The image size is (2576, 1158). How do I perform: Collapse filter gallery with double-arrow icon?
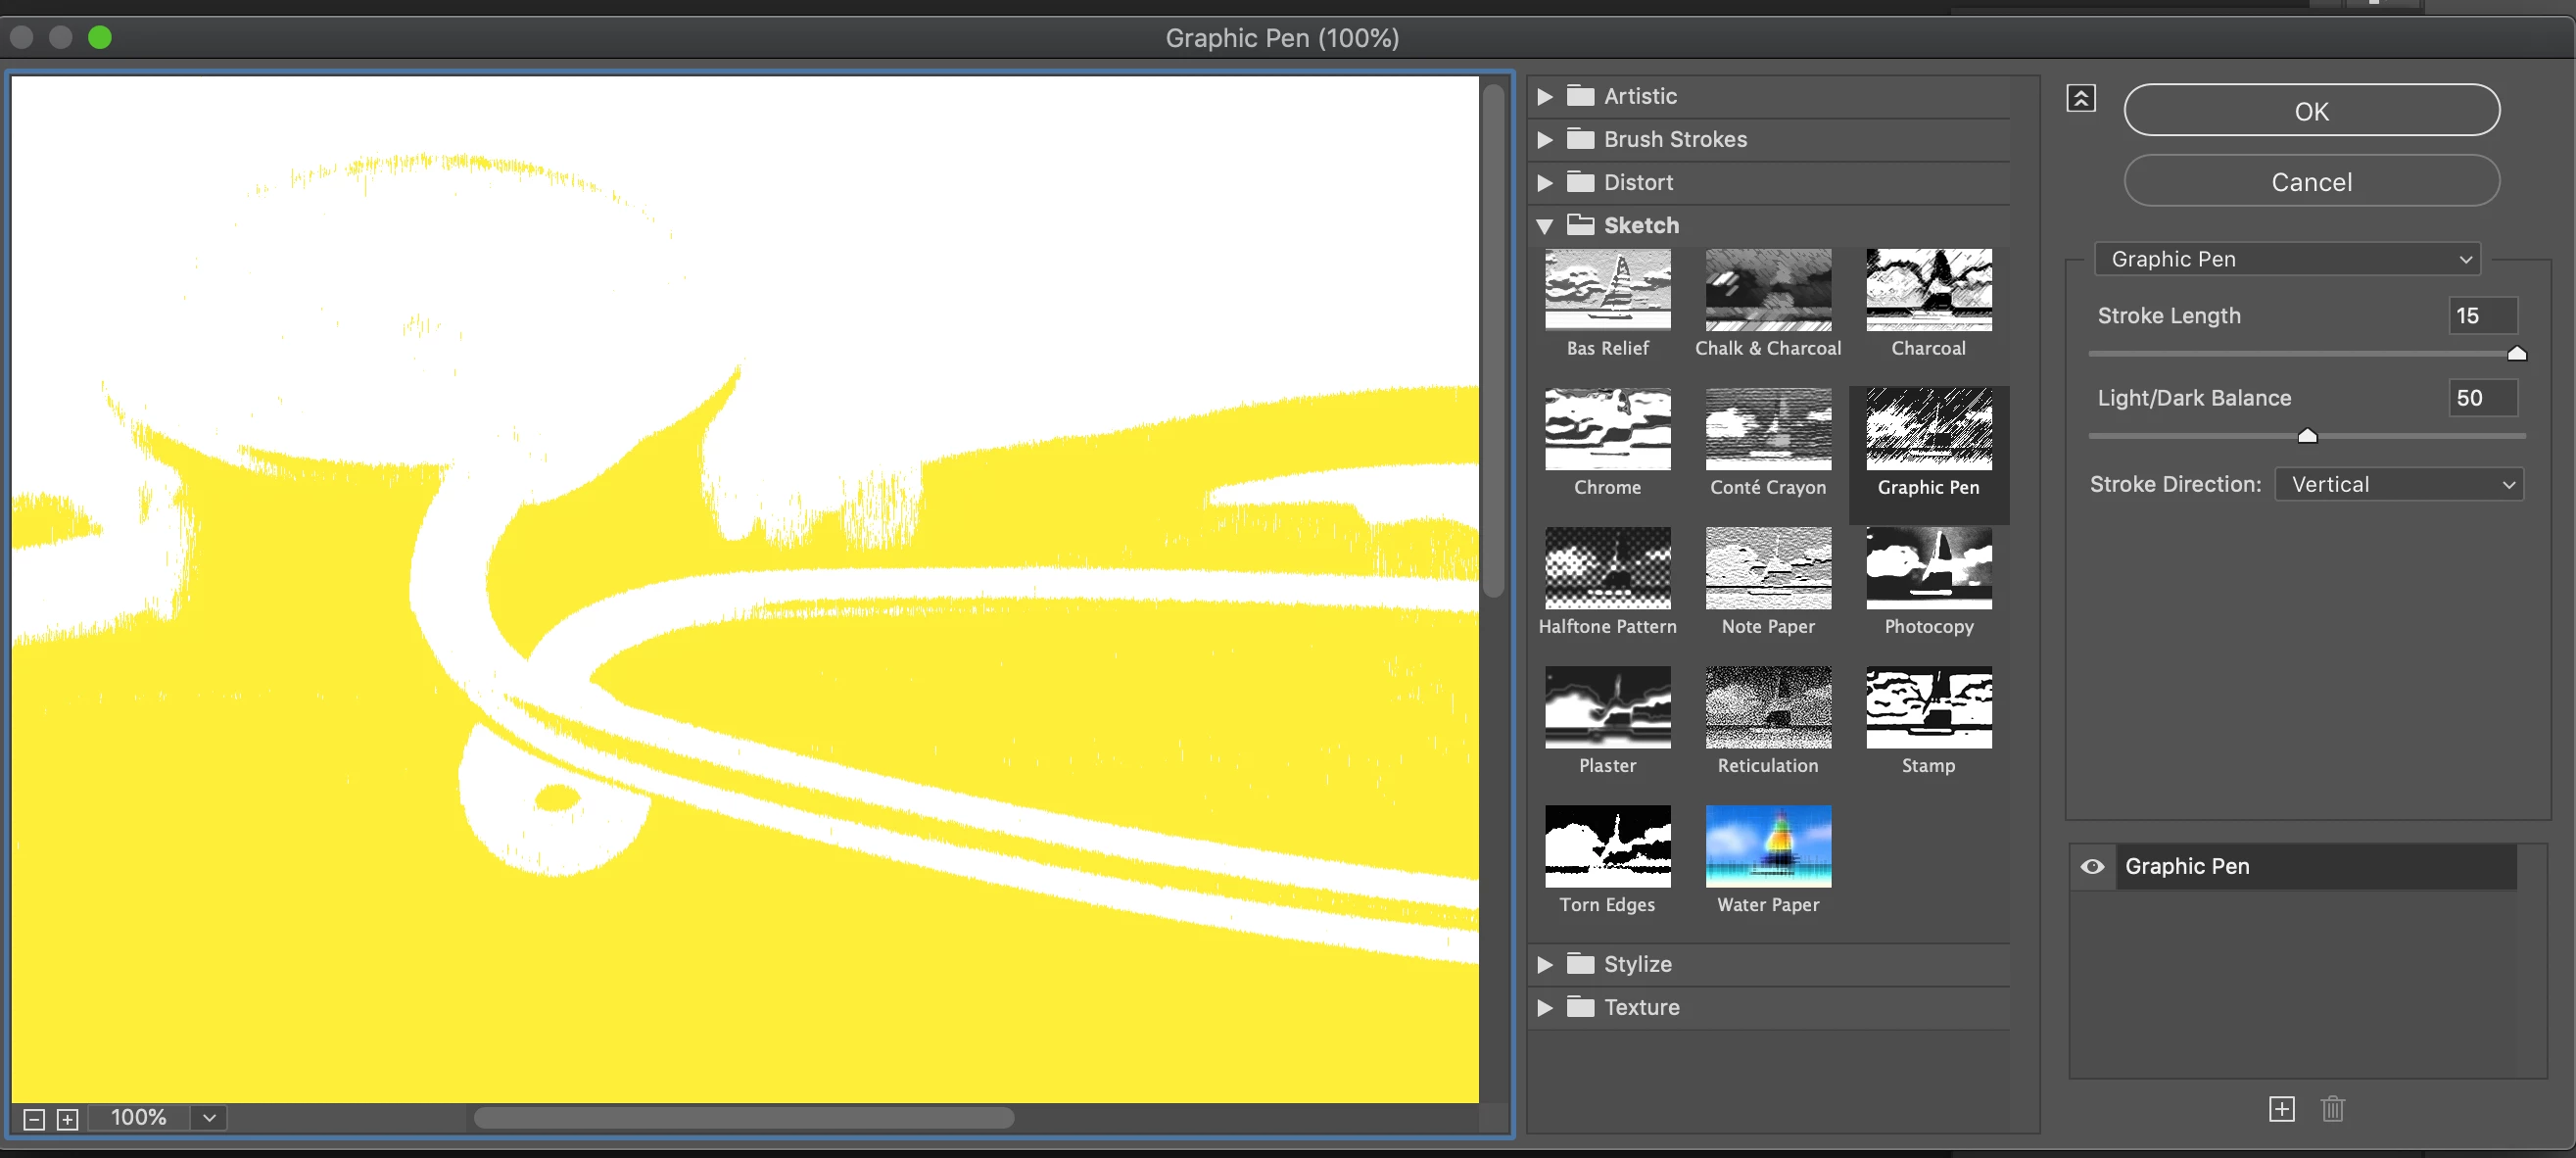2080,98
